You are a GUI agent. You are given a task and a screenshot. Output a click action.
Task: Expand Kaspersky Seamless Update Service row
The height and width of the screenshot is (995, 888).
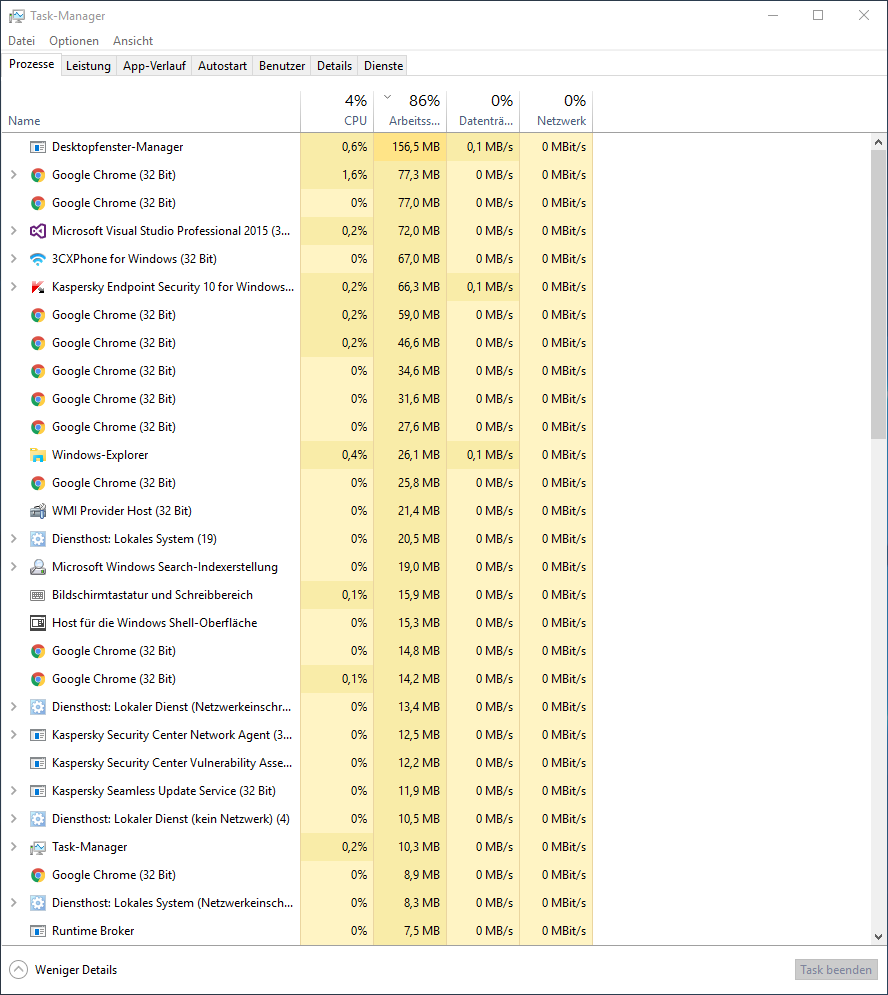pos(13,790)
